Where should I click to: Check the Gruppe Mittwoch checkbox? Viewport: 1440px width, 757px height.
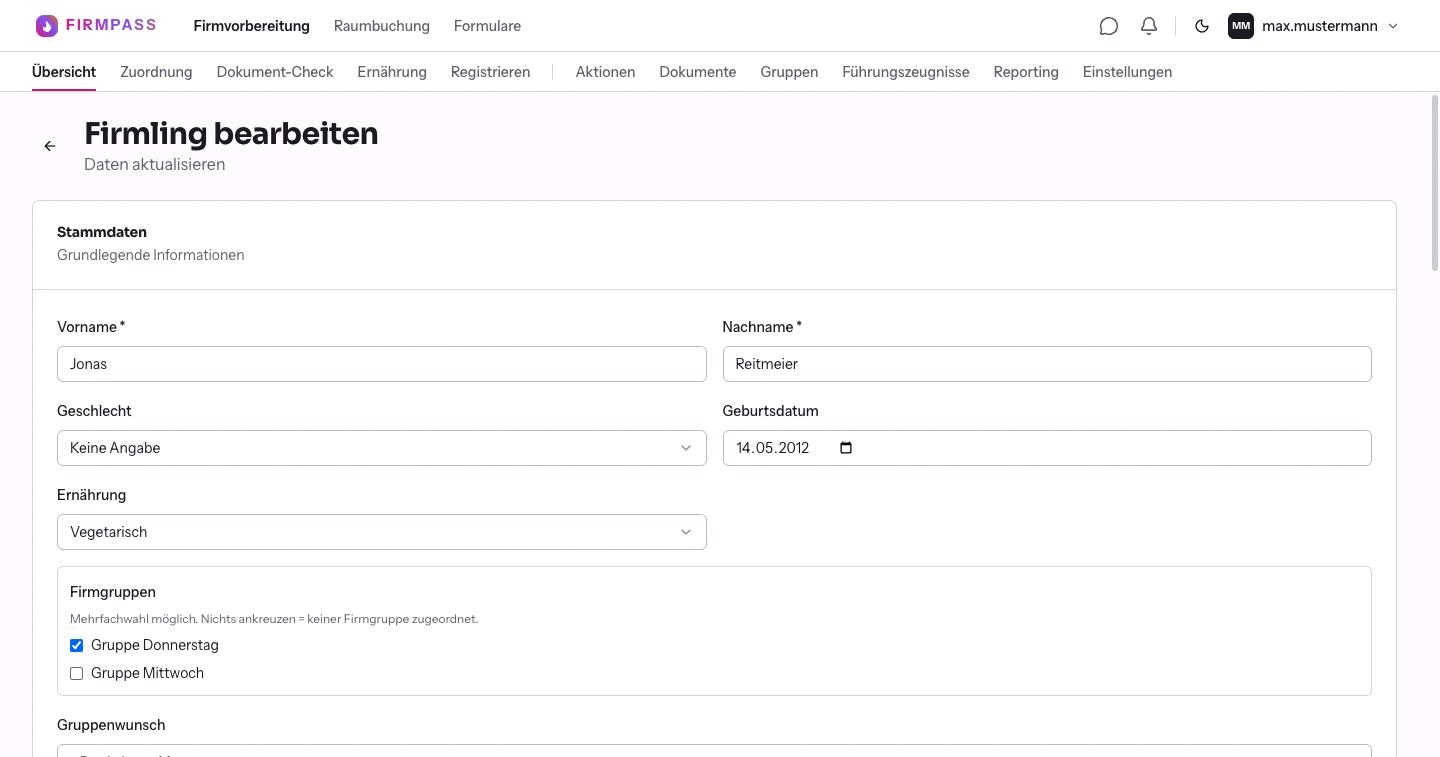76,673
